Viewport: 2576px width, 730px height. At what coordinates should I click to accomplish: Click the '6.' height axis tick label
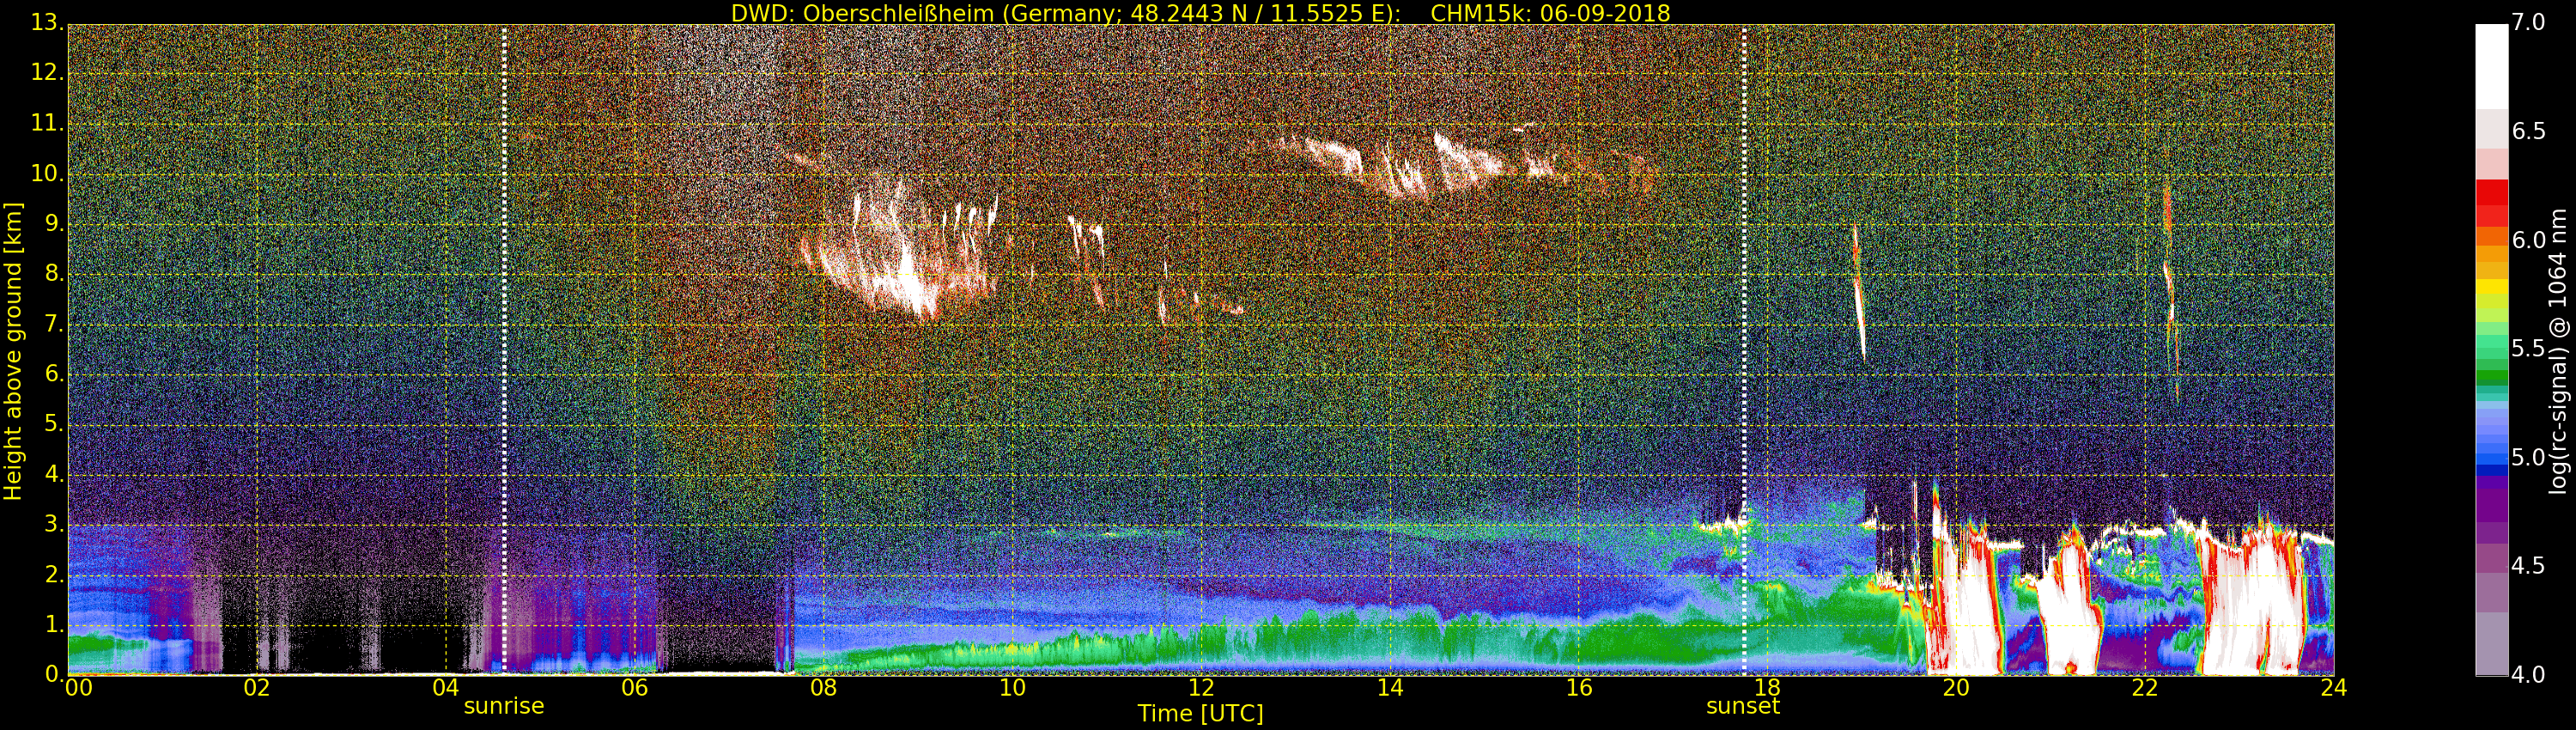[x=54, y=373]
